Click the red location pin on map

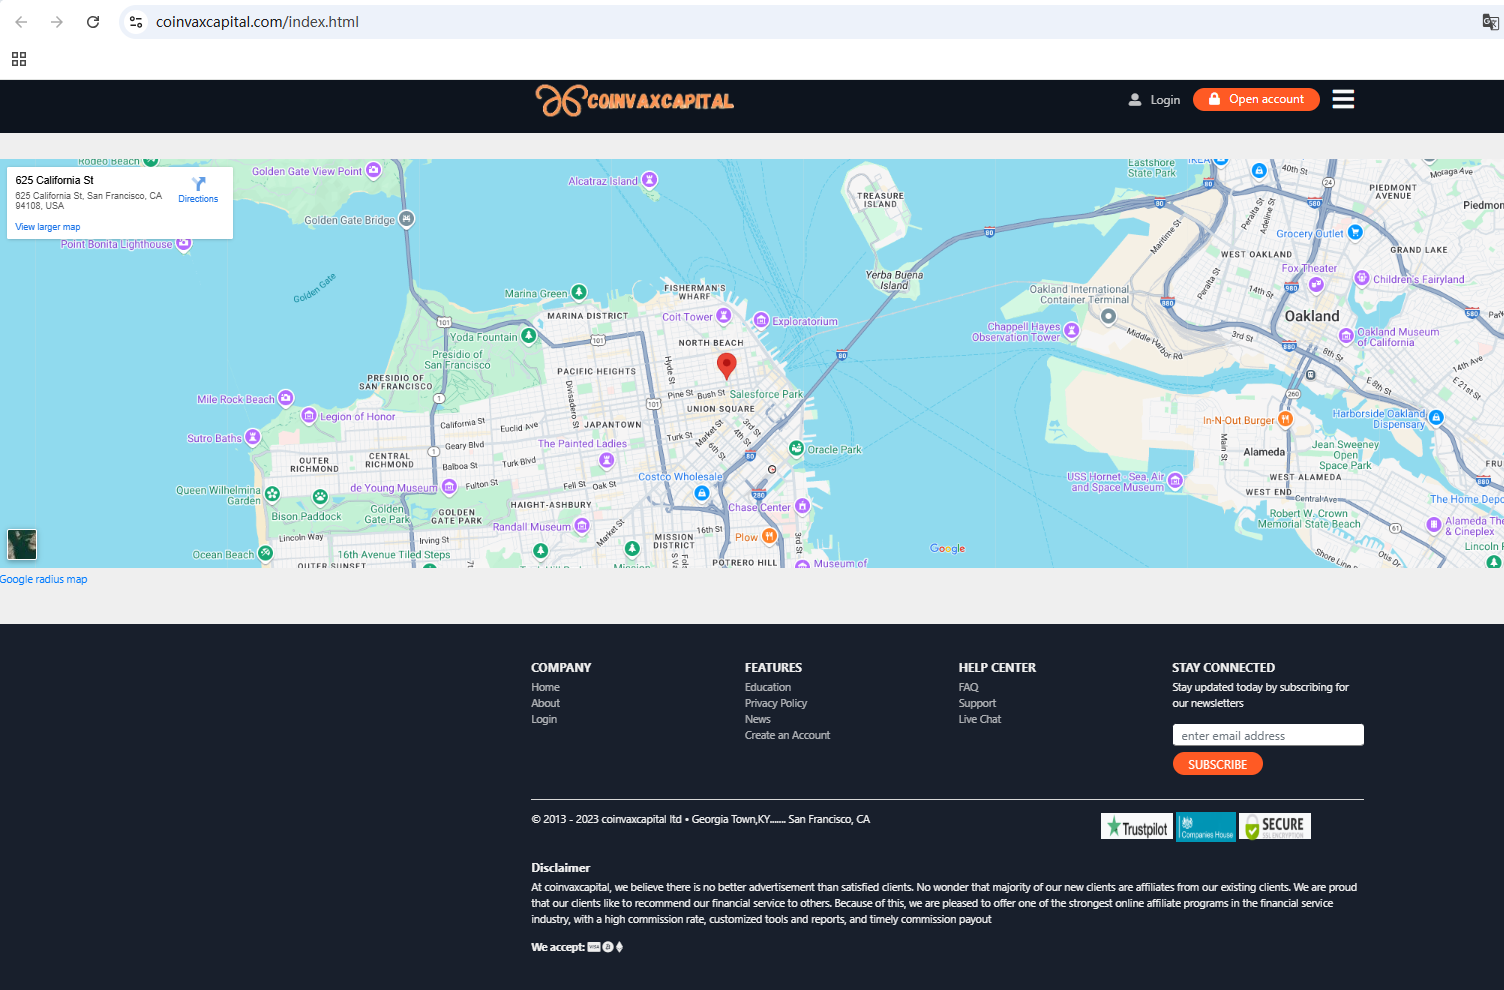click(x=727, y=365)
